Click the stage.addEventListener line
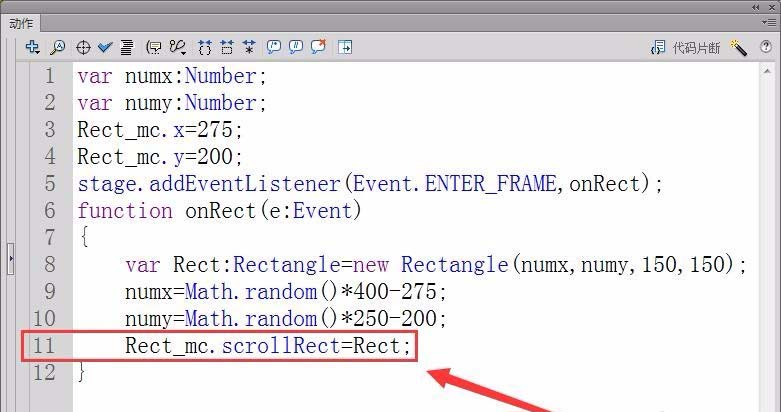The height and width of the screenshot is (412, 781). click(370, 184)
